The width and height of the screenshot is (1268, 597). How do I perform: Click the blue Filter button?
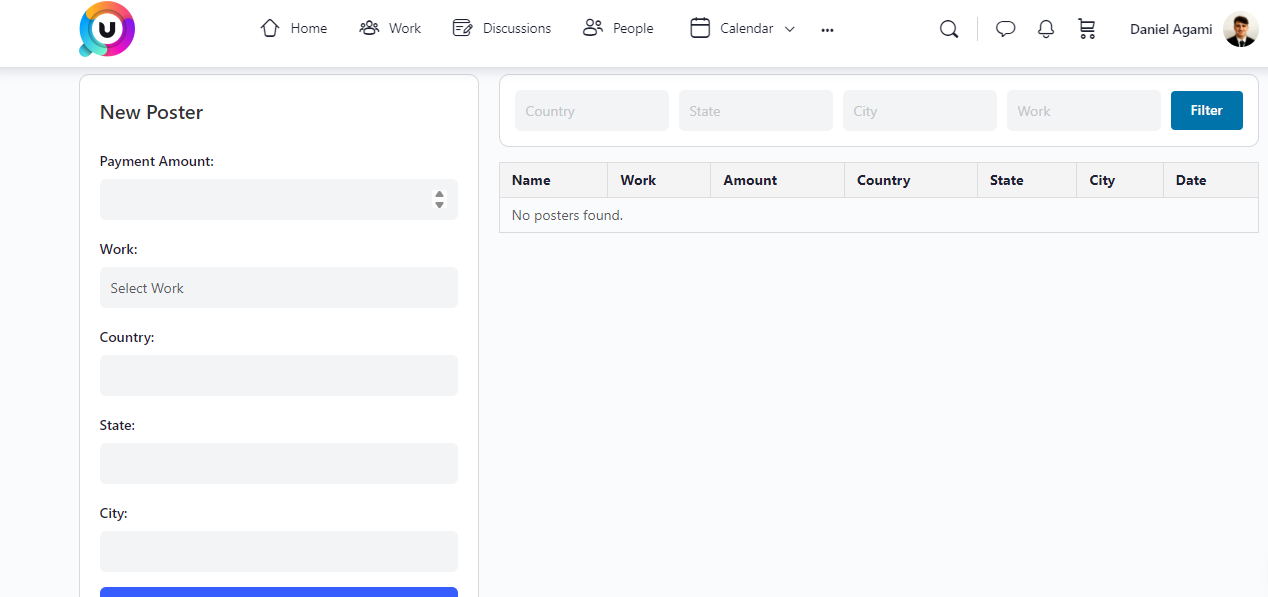[1207, 110]
